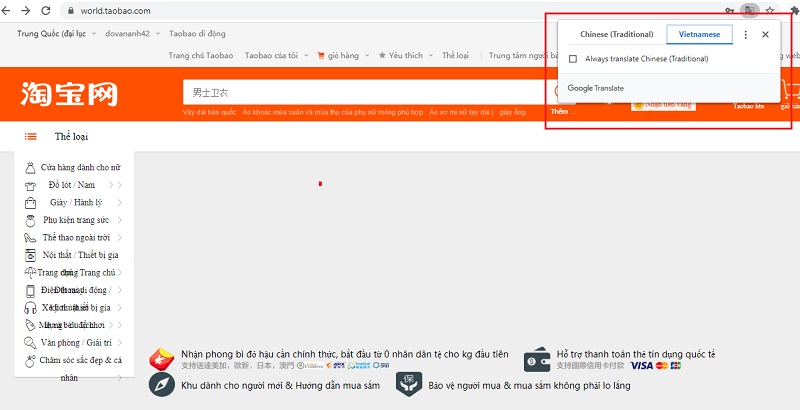
Task: Click the lock icon beside world.taobao.com
Action: click(71, 11)
